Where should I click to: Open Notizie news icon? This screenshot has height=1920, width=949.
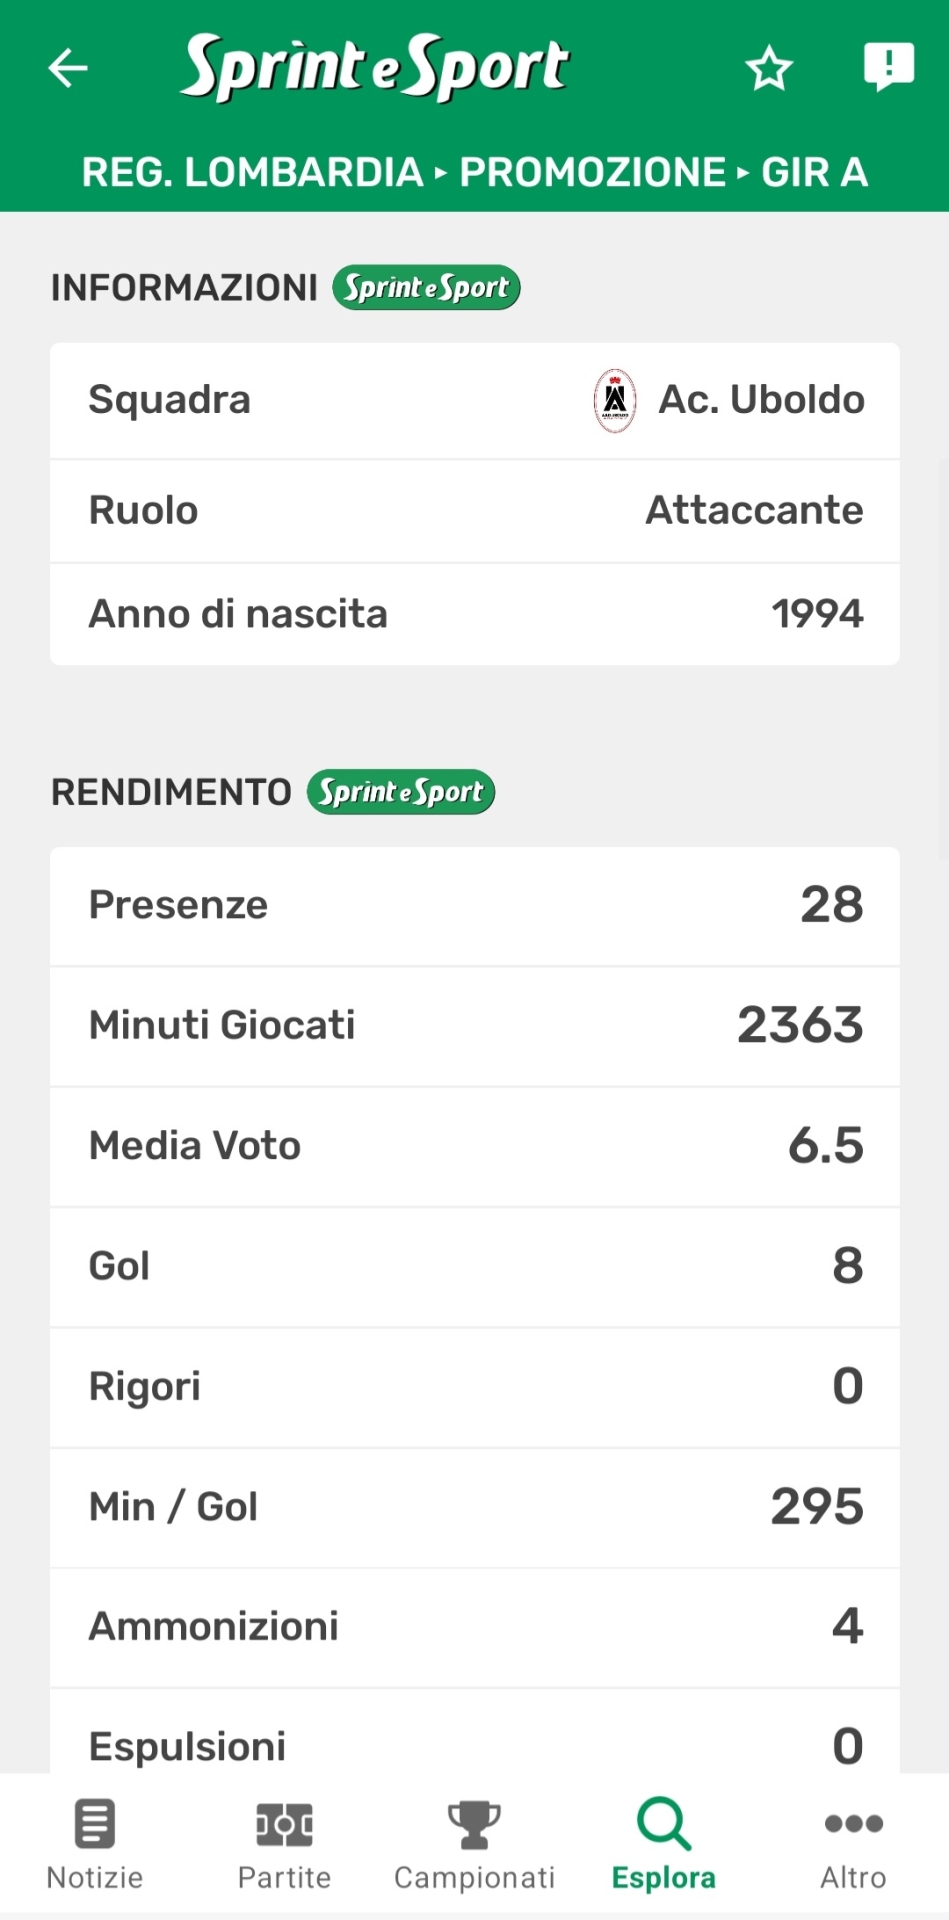coord(95,1823)
